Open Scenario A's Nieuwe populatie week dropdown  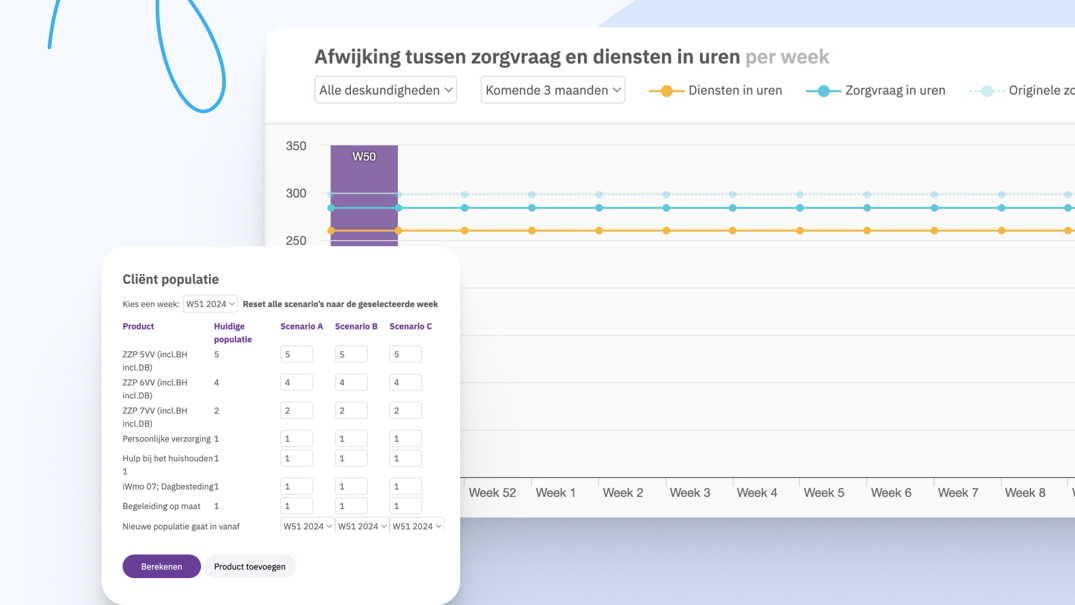click(x=306, y=525)
